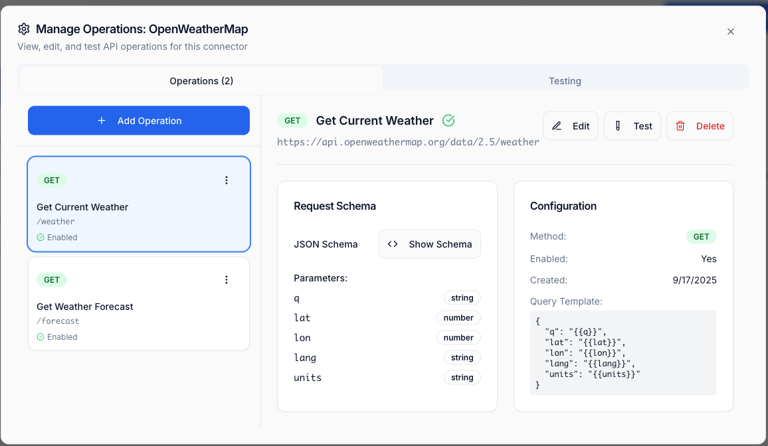Click the units parameter name
Image resolution: width=768 pixels, height=446 pixels.
pos(308,377)
